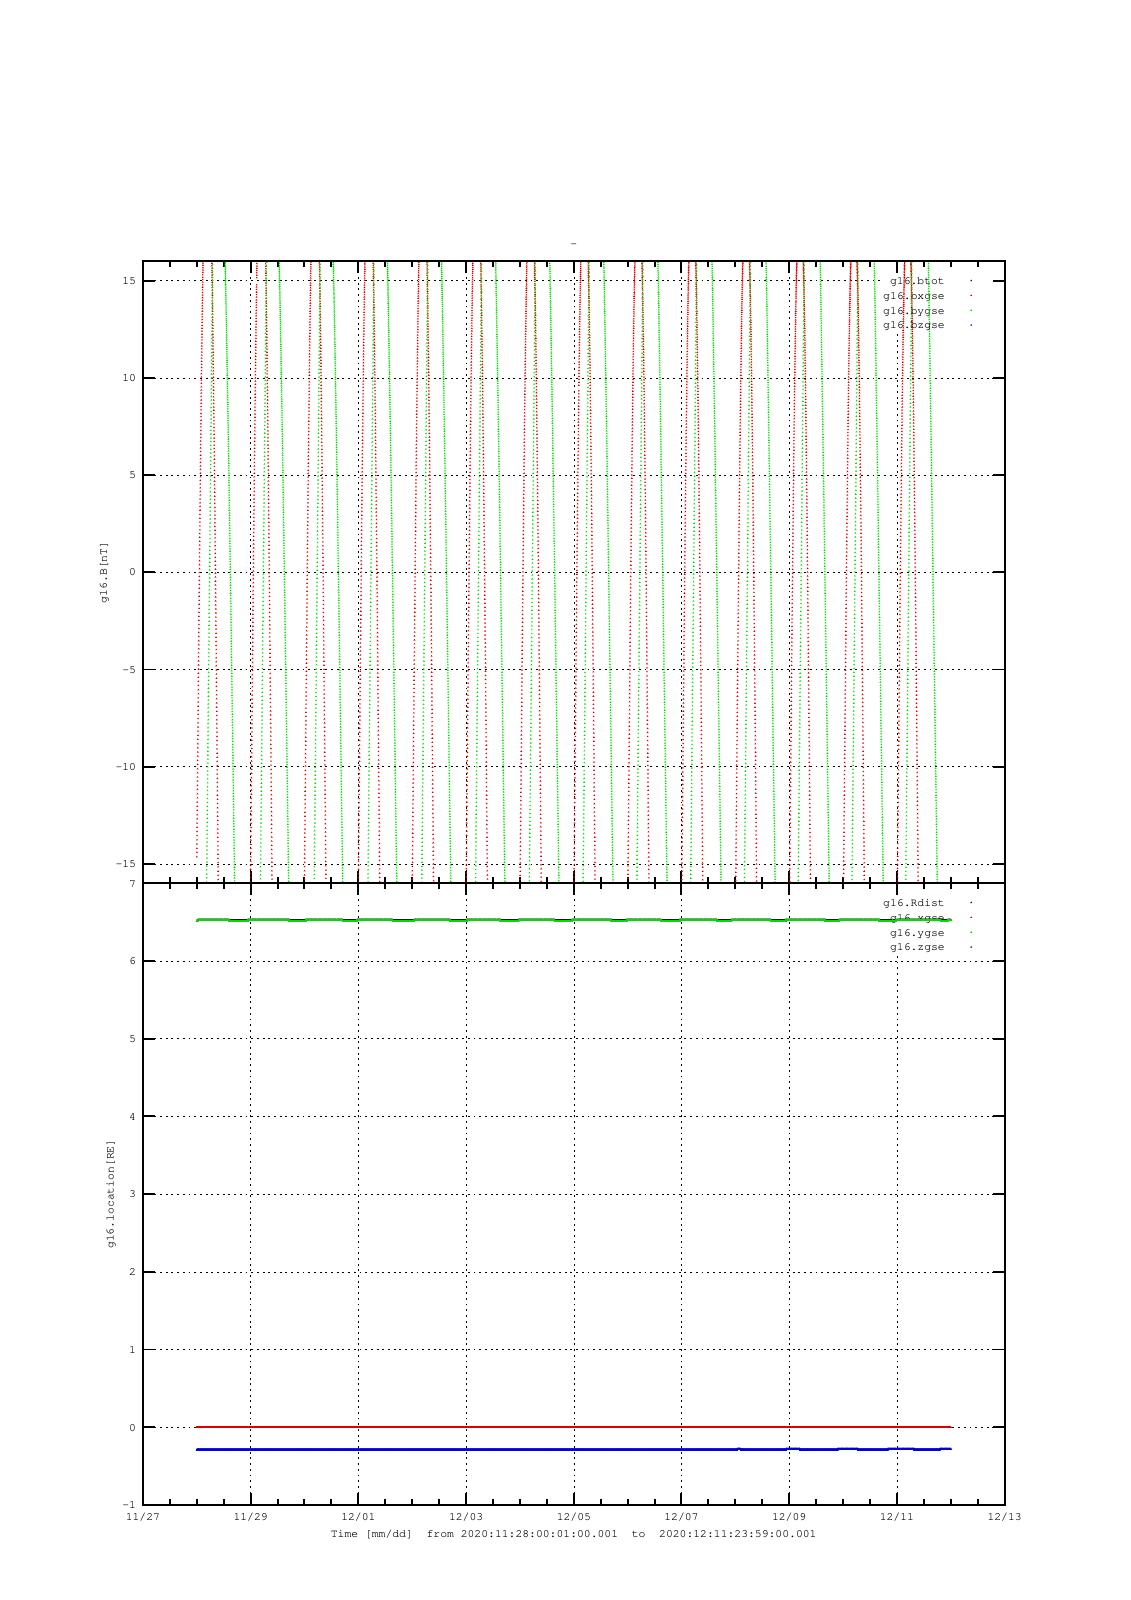This screenshot has width=1131, height=1600.
Task: Click the 12/13 date tick label
Action: point(1004,1517)
